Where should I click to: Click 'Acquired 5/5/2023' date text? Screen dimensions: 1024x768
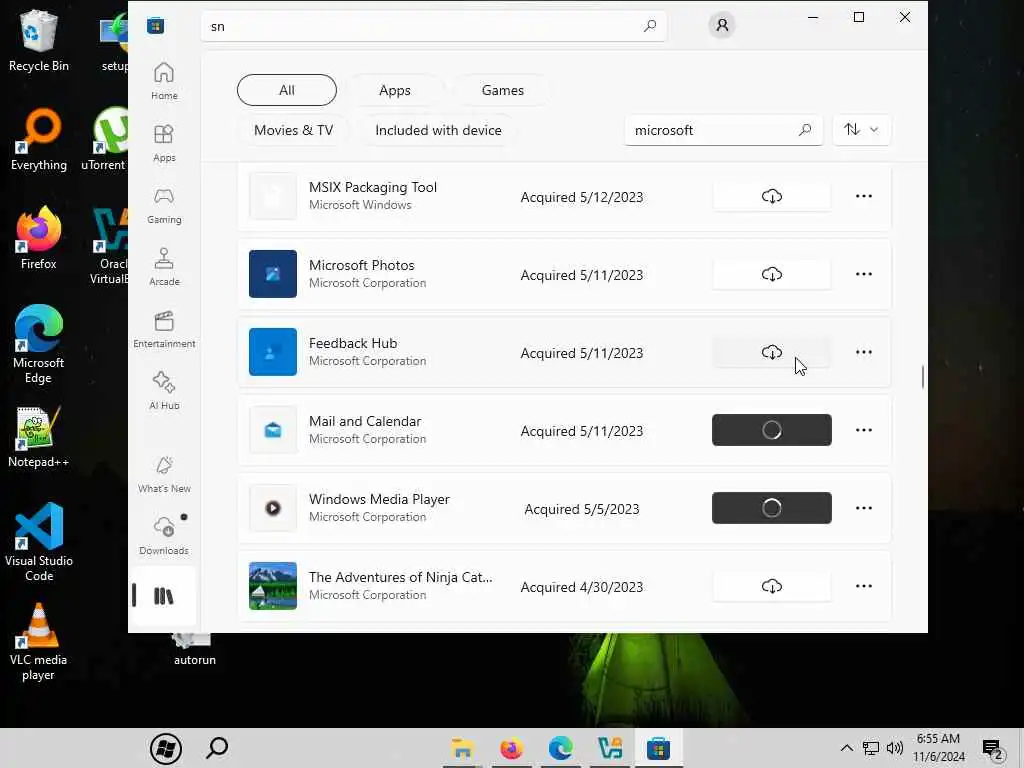click(582, 509)
